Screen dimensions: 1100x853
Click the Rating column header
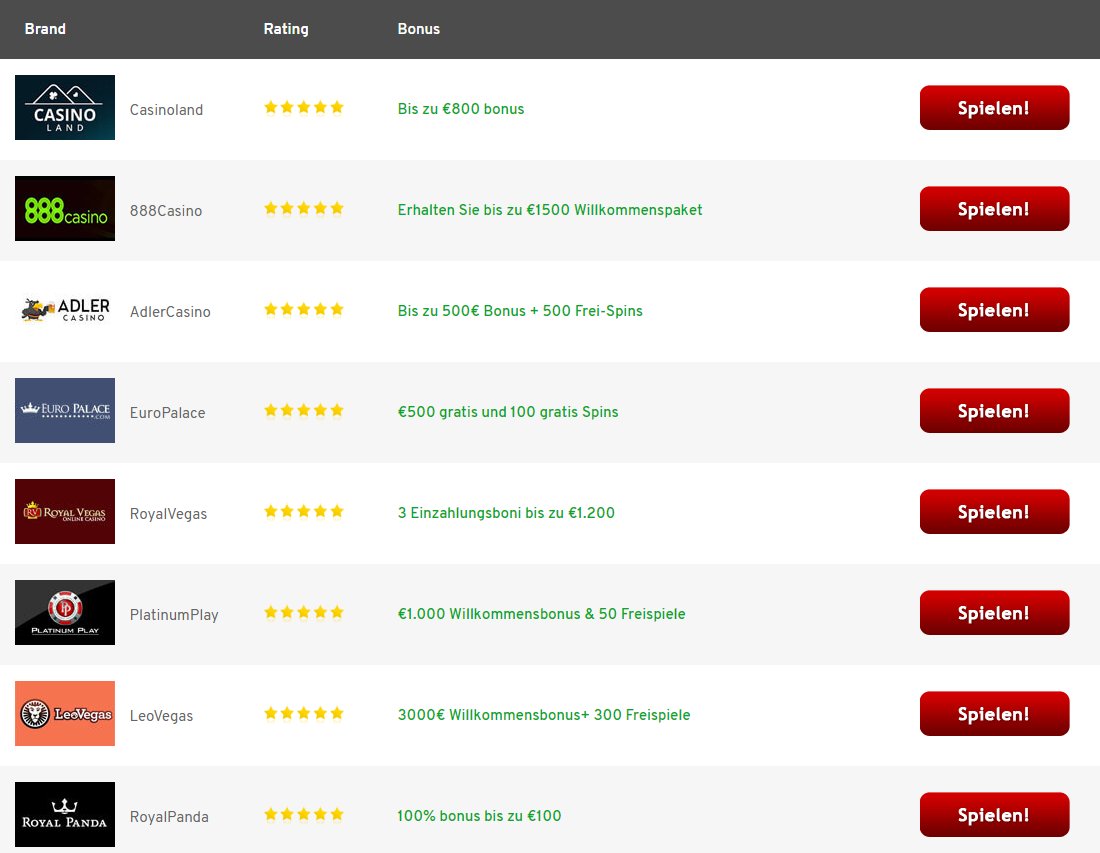tap(286, 29)
